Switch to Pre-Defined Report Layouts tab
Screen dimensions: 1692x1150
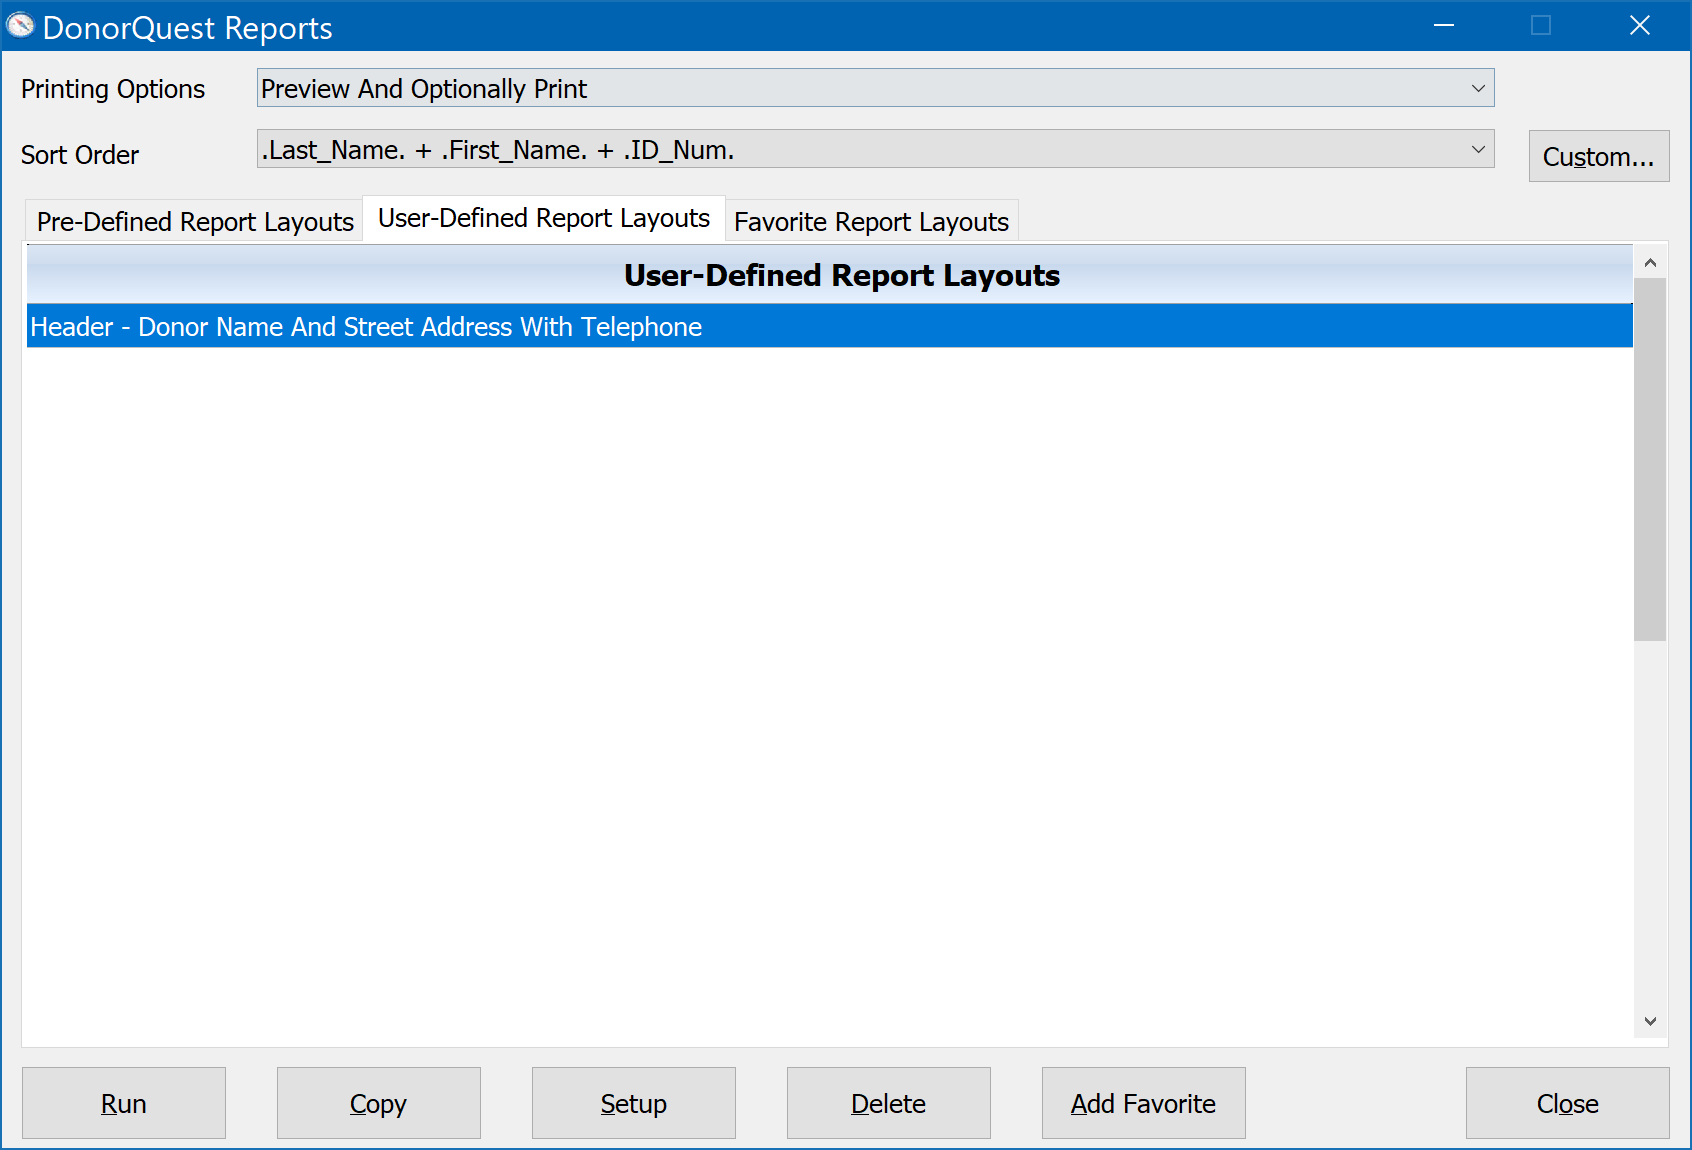pyautogui.click(x=195, y=221)
